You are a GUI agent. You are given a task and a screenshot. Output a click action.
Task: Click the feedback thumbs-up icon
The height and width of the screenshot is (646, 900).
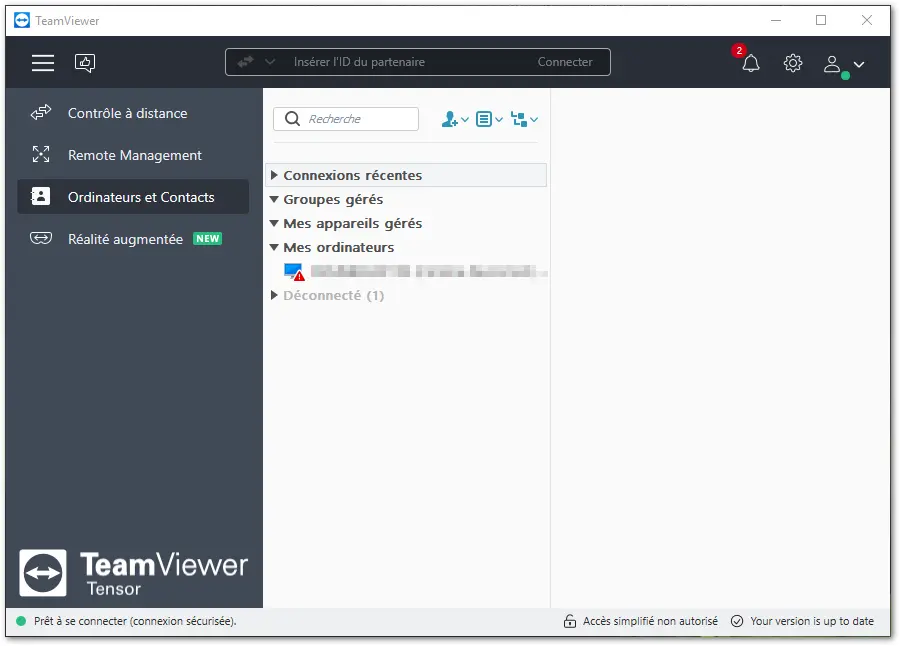point(85,63)
